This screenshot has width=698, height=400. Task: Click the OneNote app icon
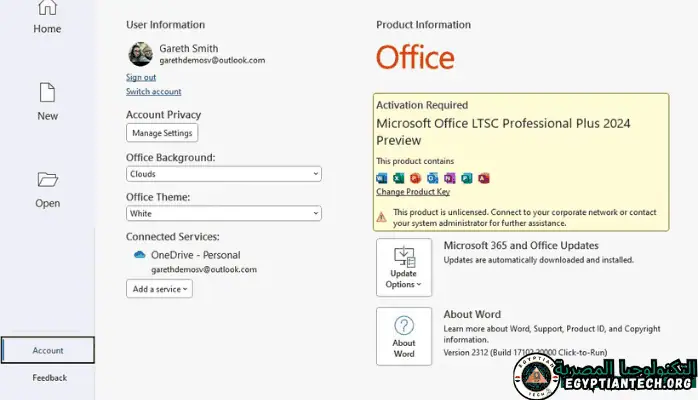(449, 178)
